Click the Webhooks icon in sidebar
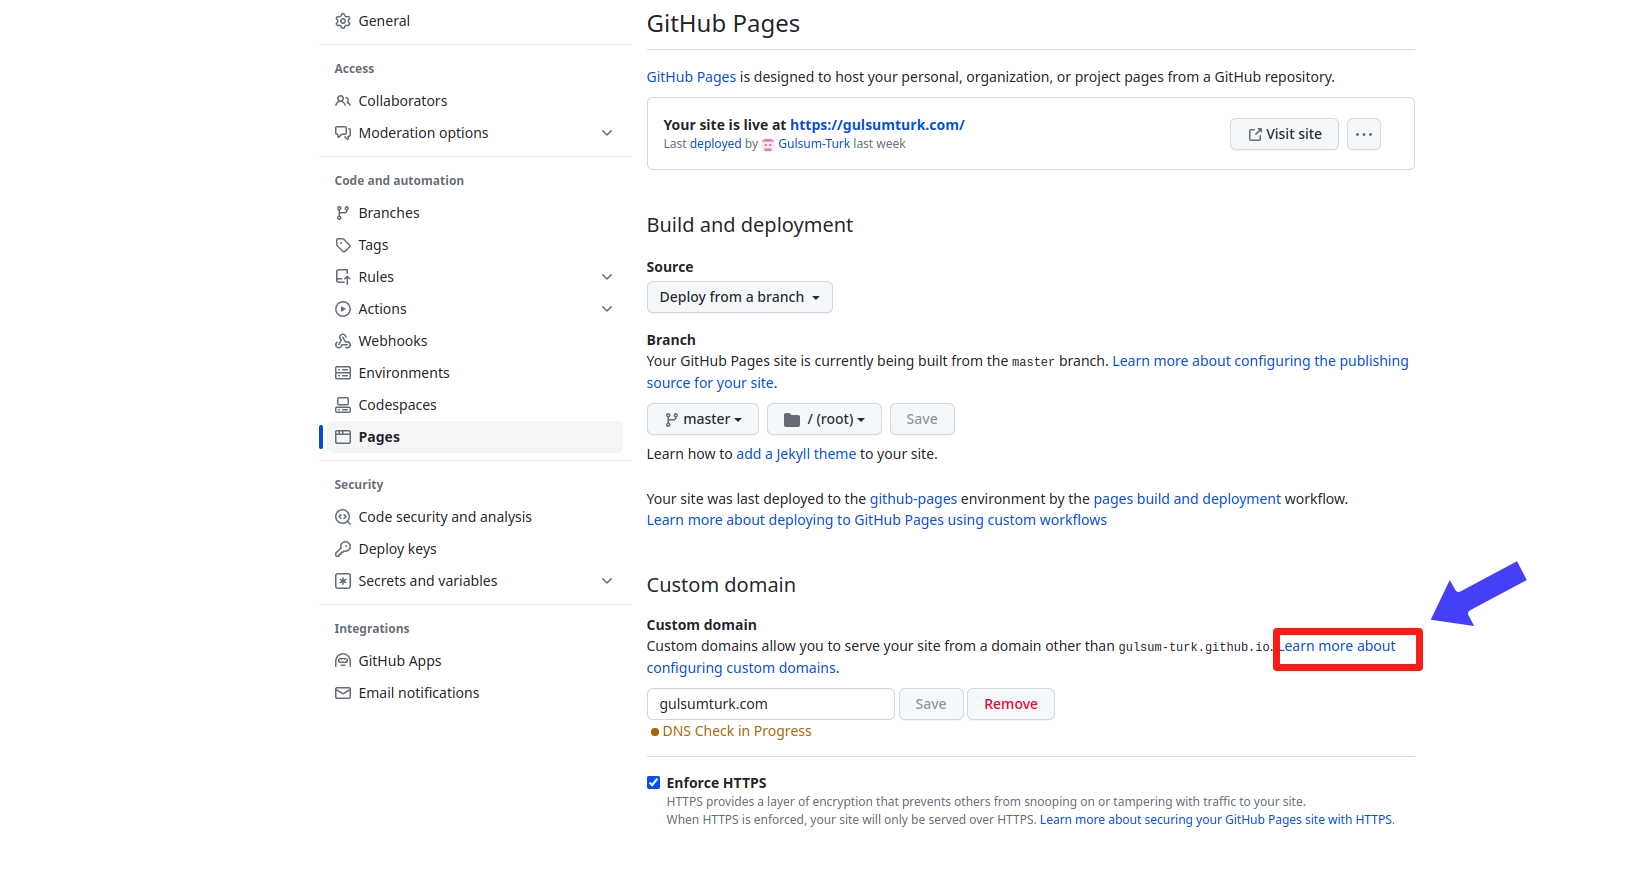The height and width of the screenshot is (872, 1649). pos(343,341)
